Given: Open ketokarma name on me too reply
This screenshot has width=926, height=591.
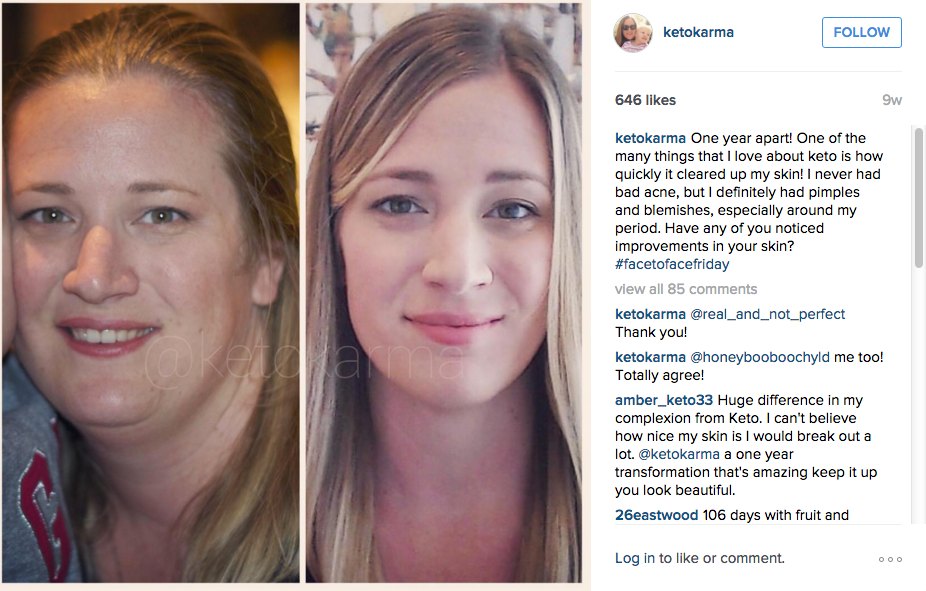Looking at the screenshot, I should point(650,357).
